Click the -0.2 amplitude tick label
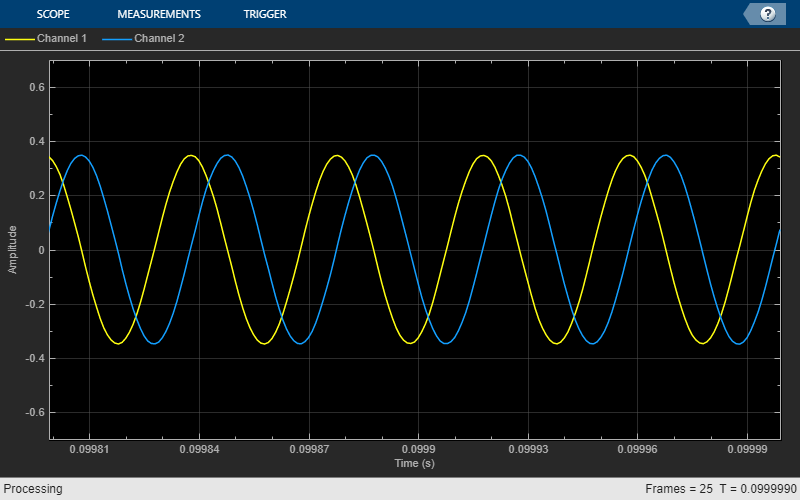The height and width of the screenshot is (500, 800). (x=35, y=304)
